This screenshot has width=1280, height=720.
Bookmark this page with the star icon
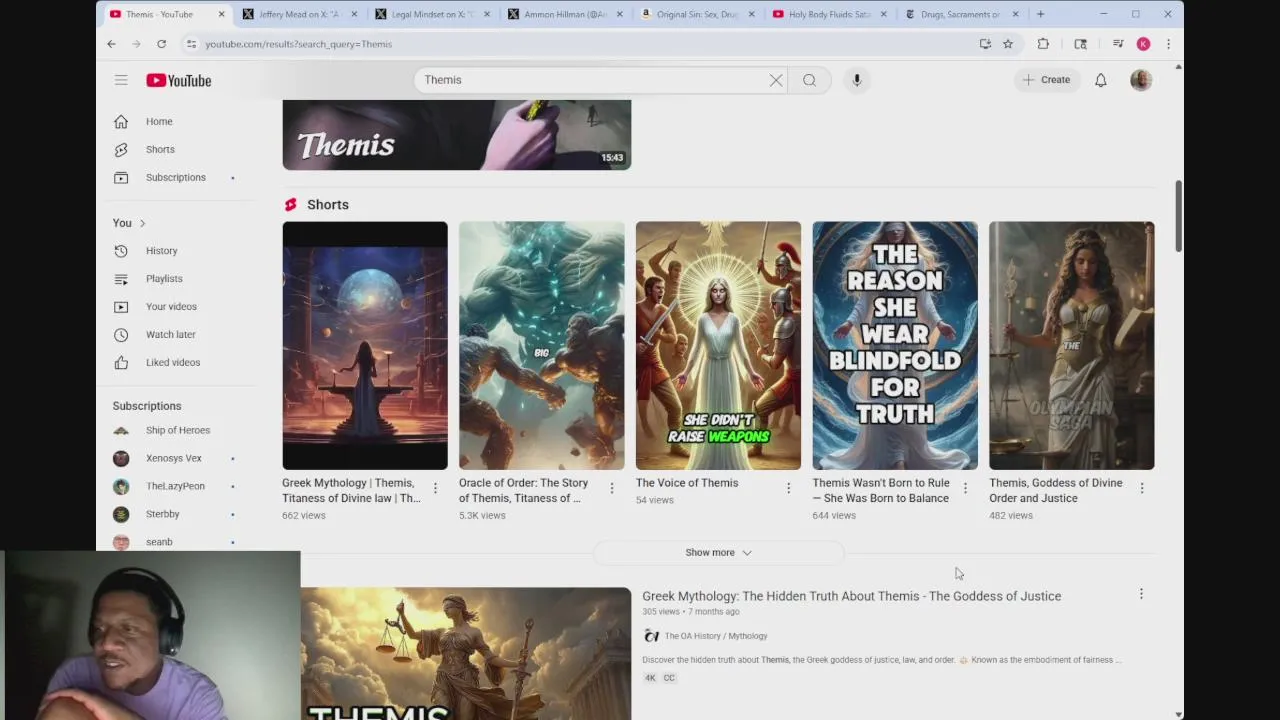click(x=1008, y=44)
